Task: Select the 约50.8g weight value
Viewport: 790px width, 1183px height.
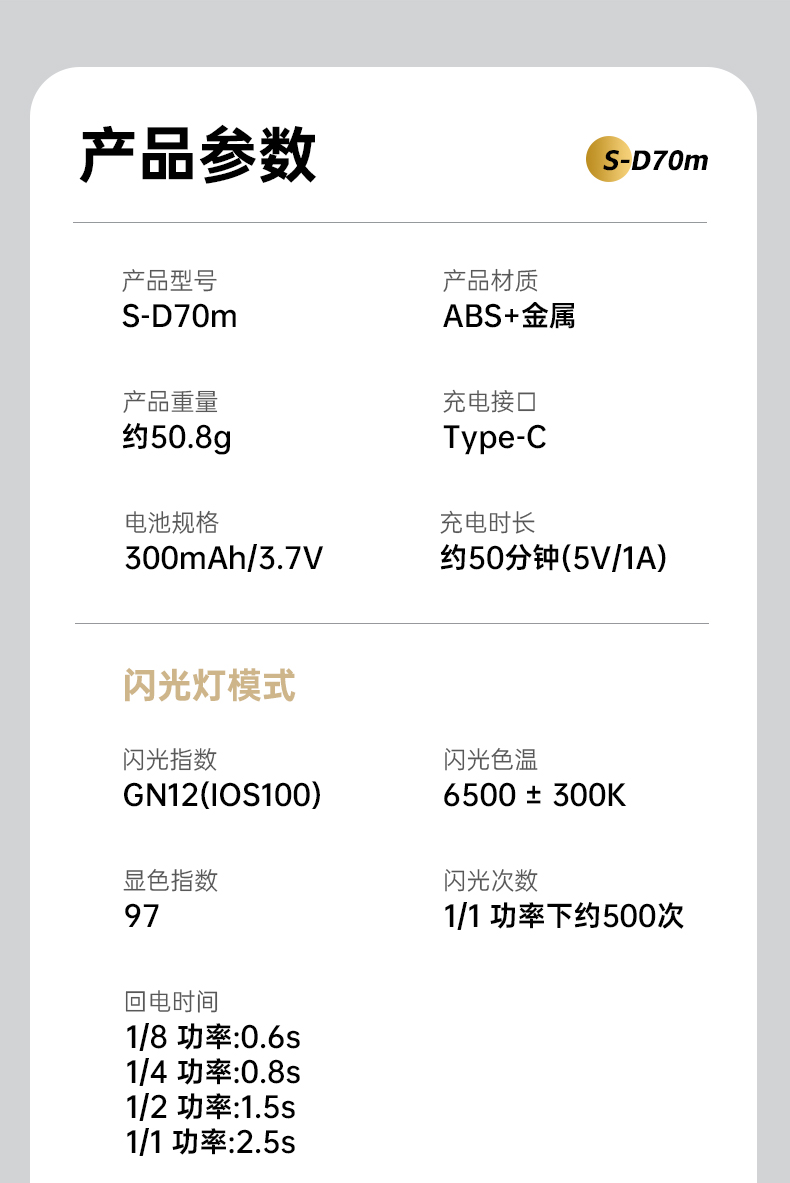Action: pyautogui.click(x=177, y=437)
